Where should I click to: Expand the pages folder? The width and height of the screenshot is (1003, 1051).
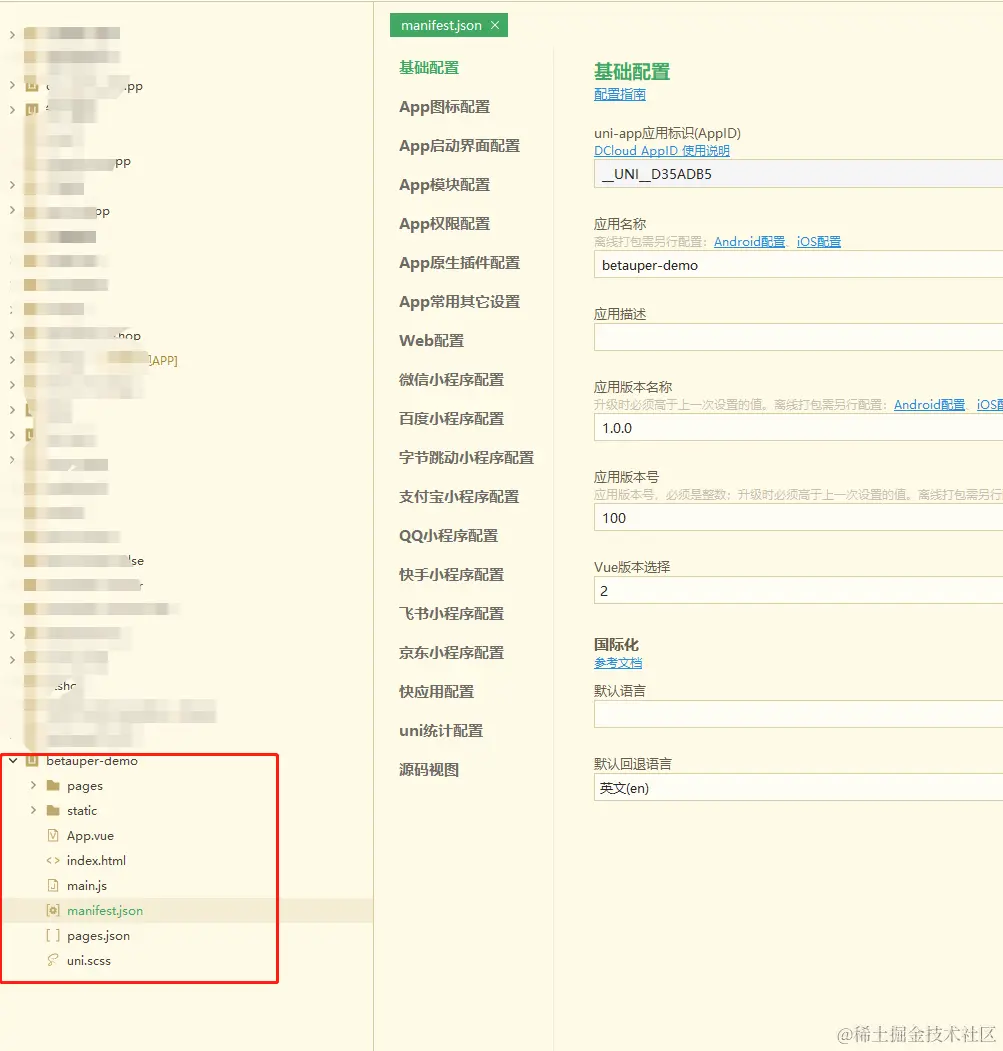(34, 785)
